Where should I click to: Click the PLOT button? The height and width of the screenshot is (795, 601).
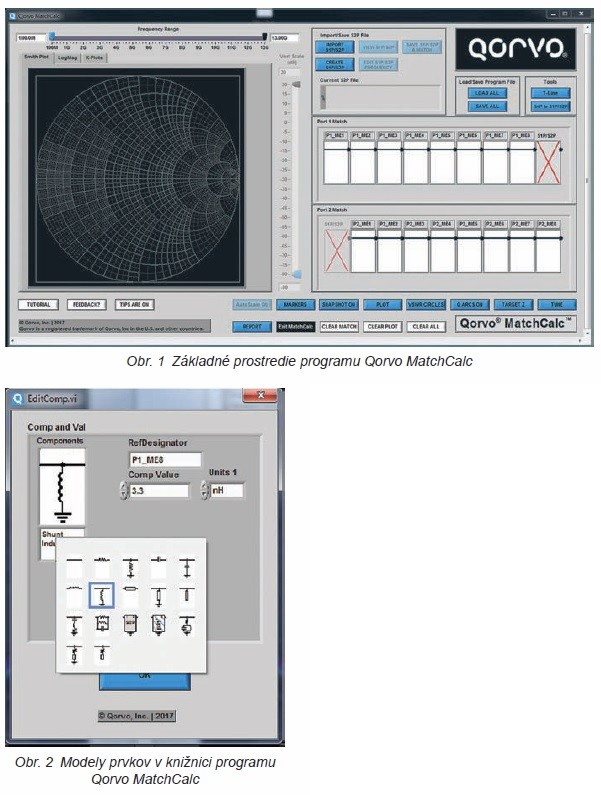tap(382, 305)
